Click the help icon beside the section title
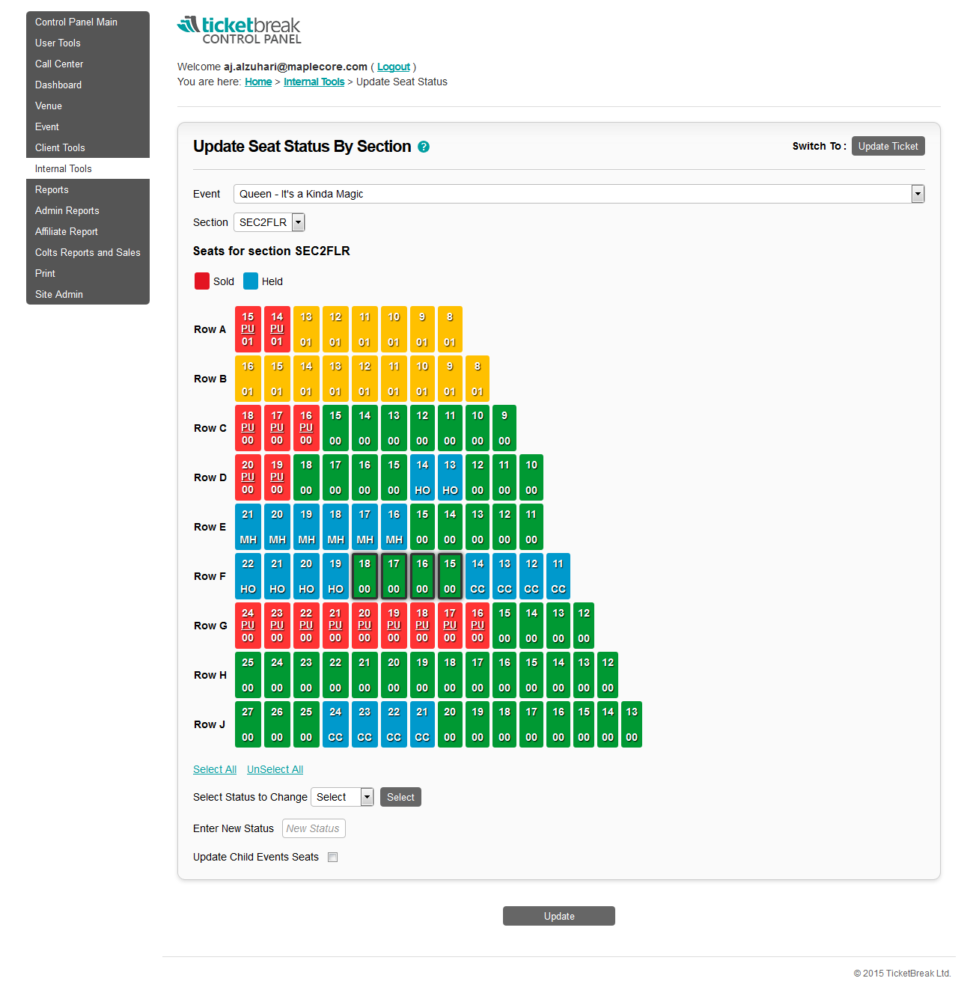This screenshot has height=990, width=973. tap(424, 147)
